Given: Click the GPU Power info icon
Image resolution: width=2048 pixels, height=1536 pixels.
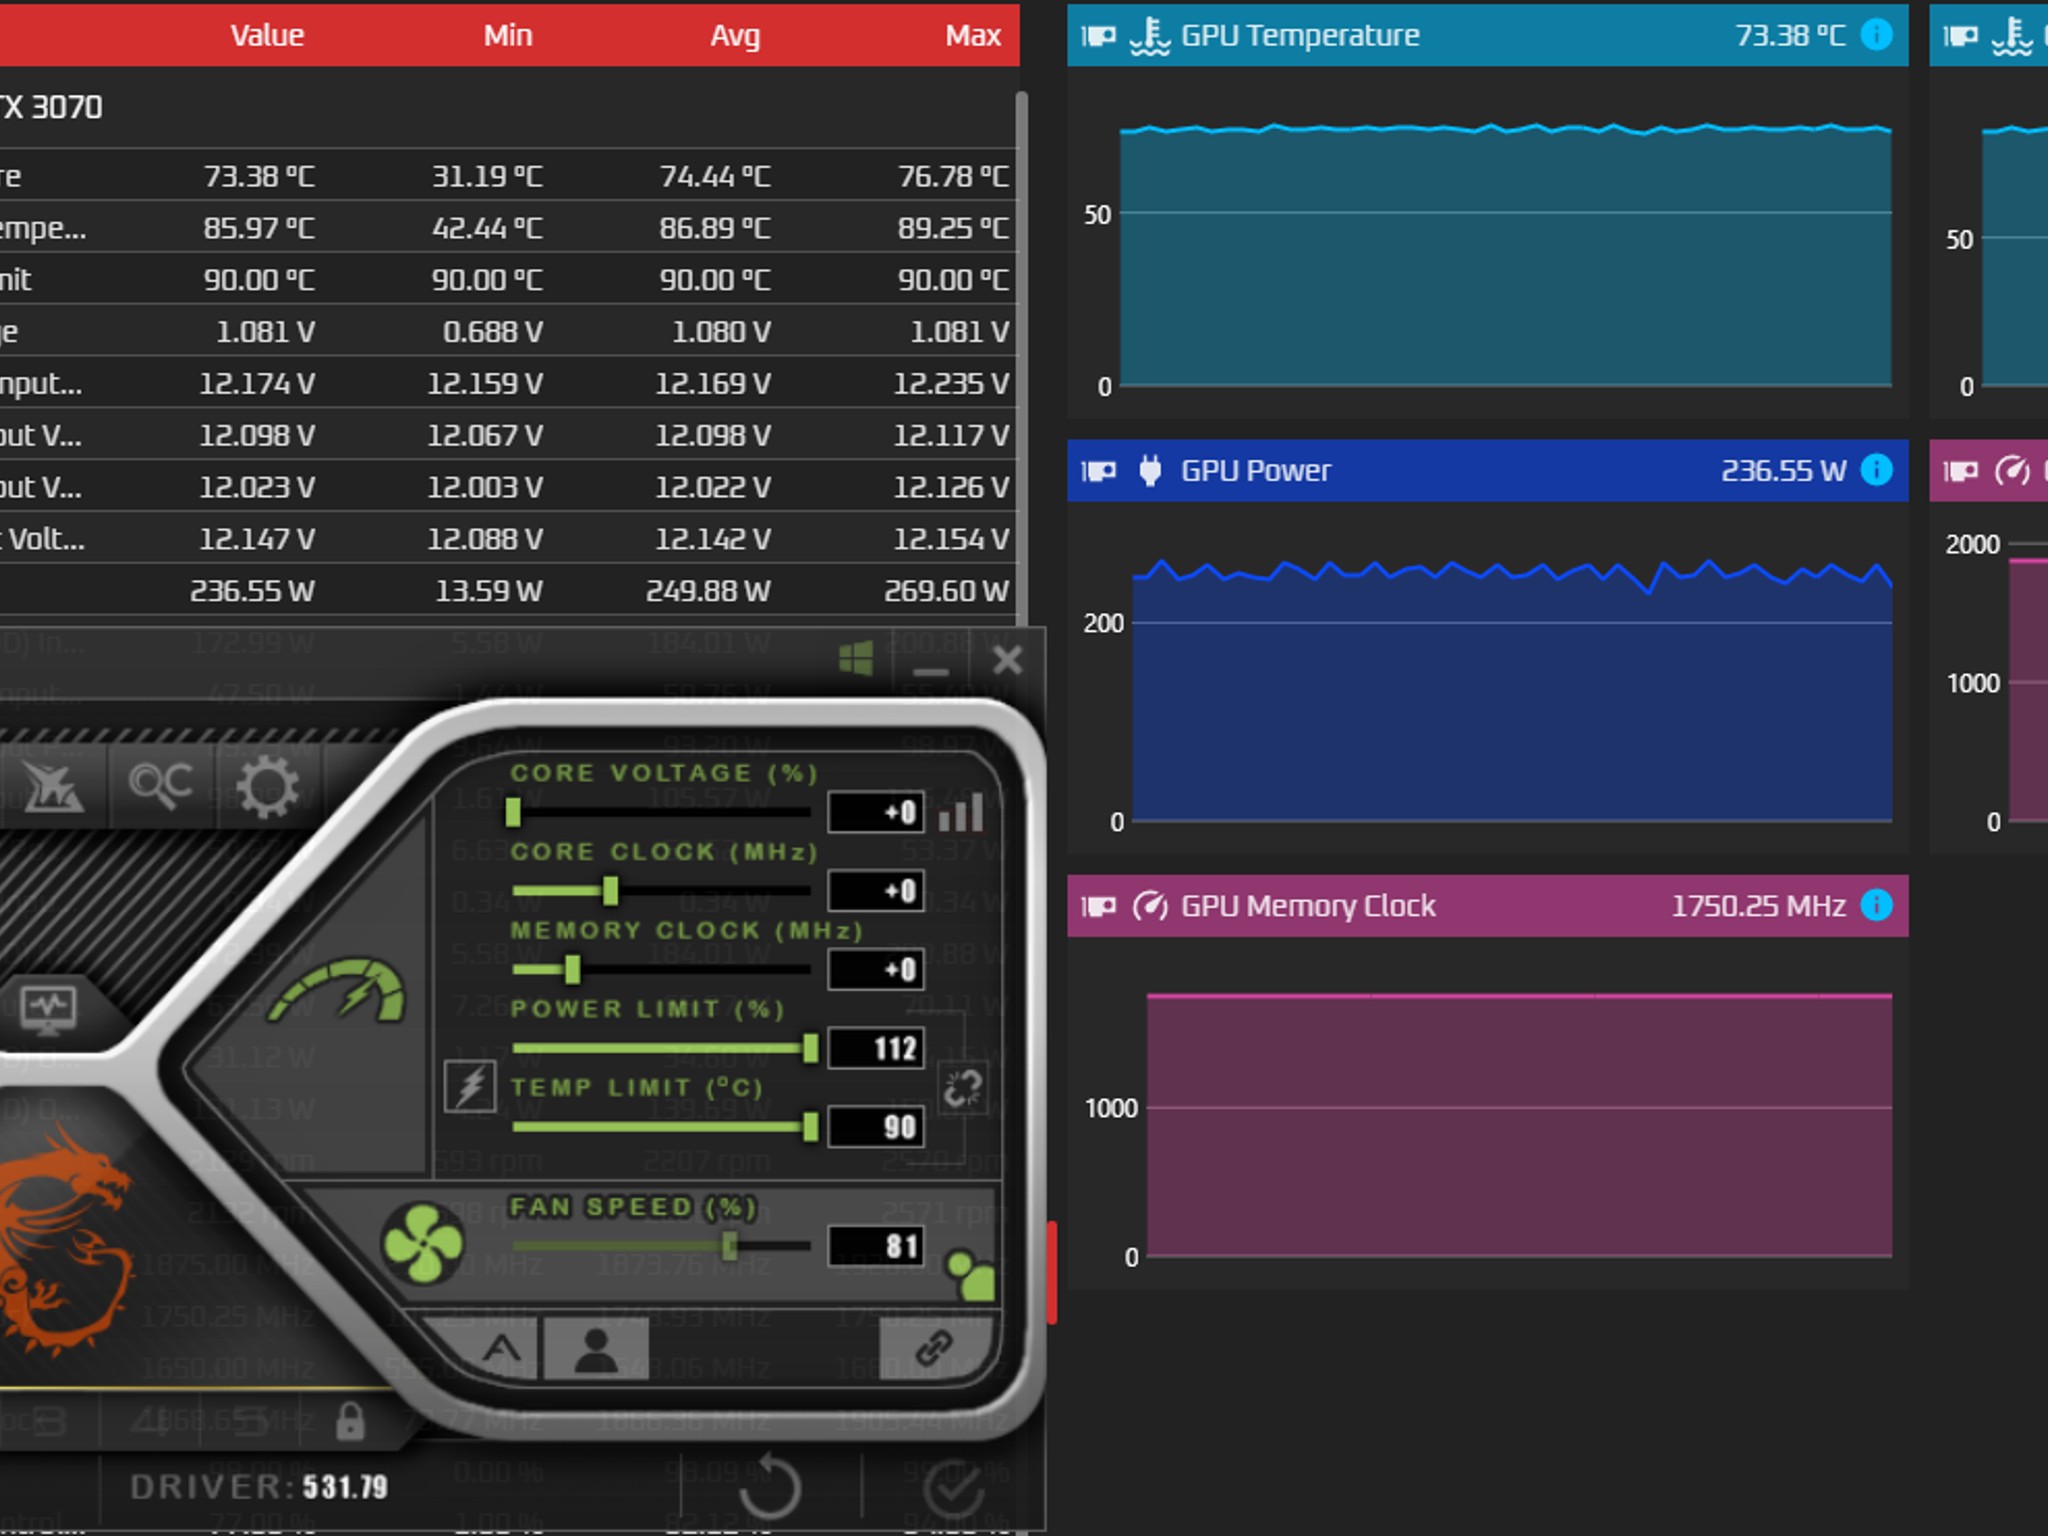Looking at the screenshot, I should point(1876,470).
